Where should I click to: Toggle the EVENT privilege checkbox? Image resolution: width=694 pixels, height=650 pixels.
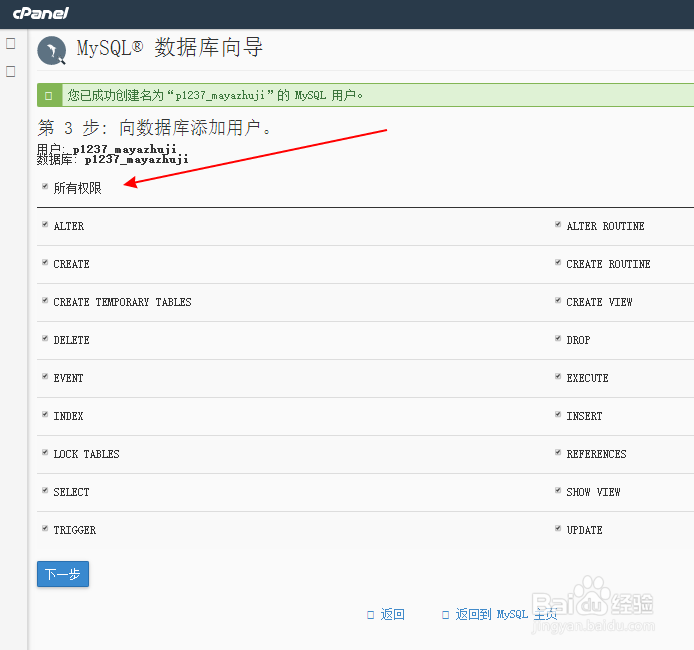point(45,377)
